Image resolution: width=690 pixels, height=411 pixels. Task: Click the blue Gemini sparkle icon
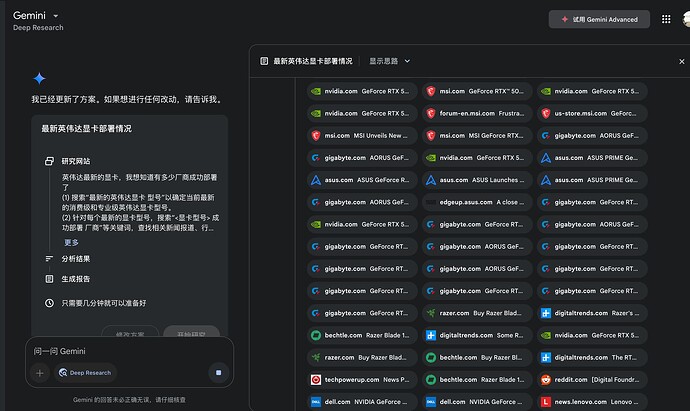pyautogui.click(x=40, y=79)
